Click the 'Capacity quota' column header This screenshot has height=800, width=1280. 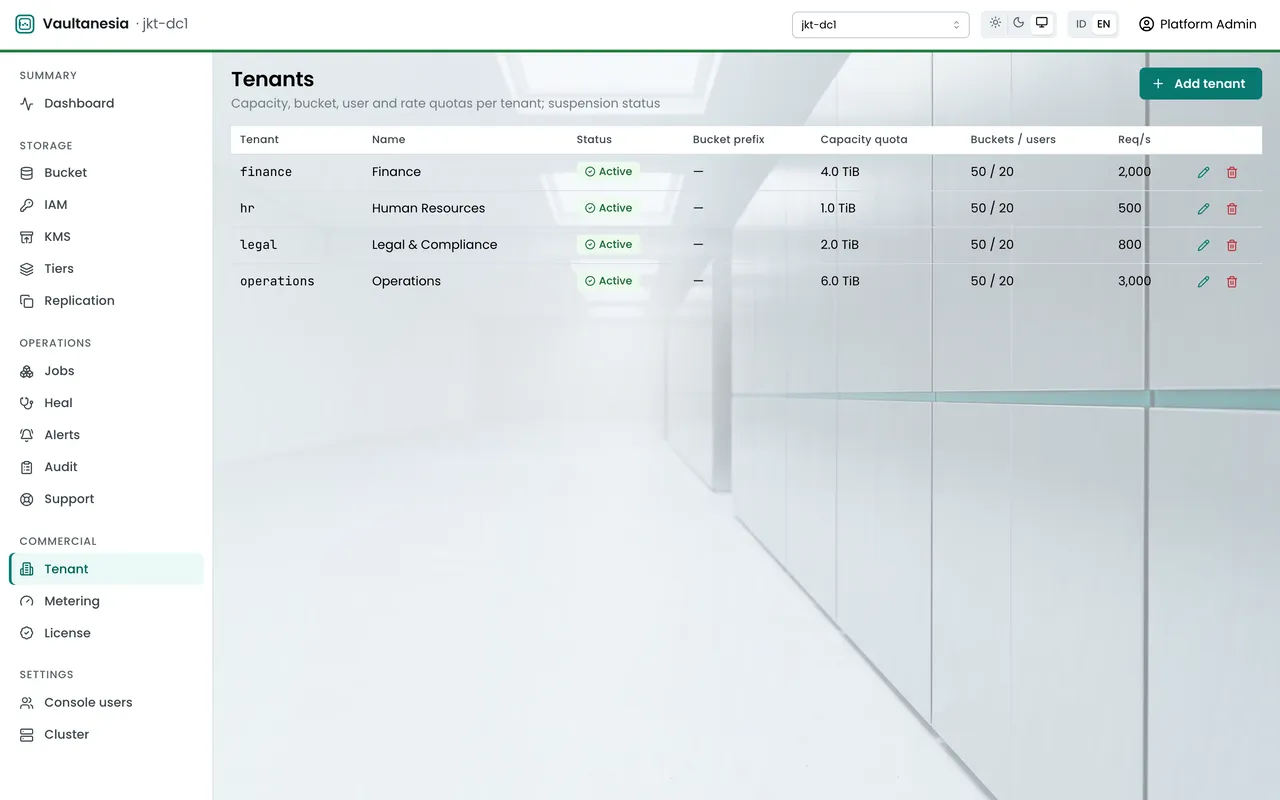(x=864, y=140)
